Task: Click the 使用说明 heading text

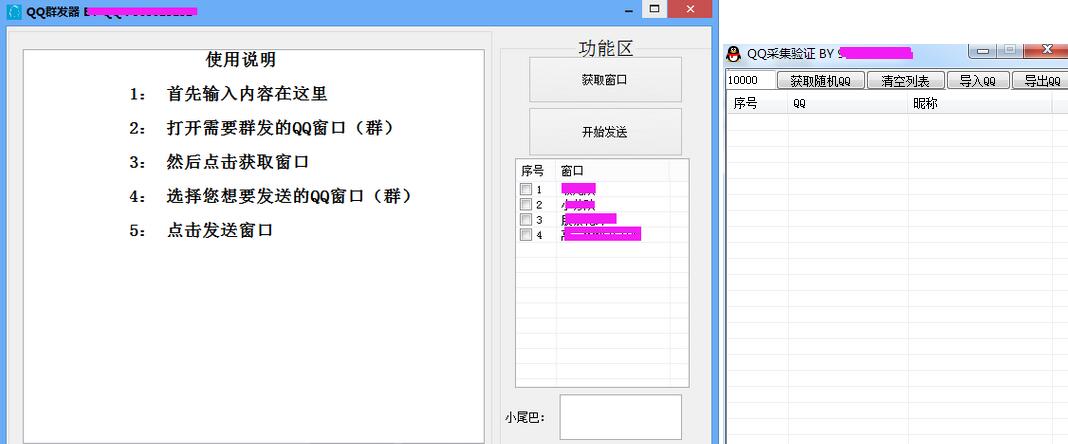Action: [241, 60]
